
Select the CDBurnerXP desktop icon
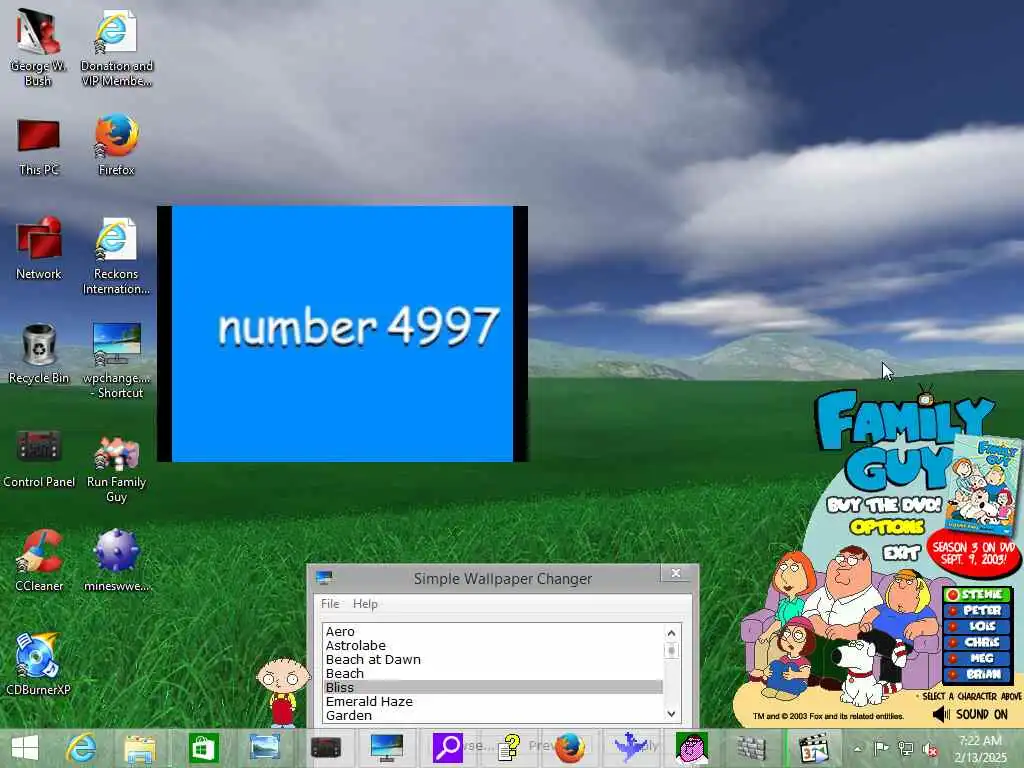tap(38, 664)
